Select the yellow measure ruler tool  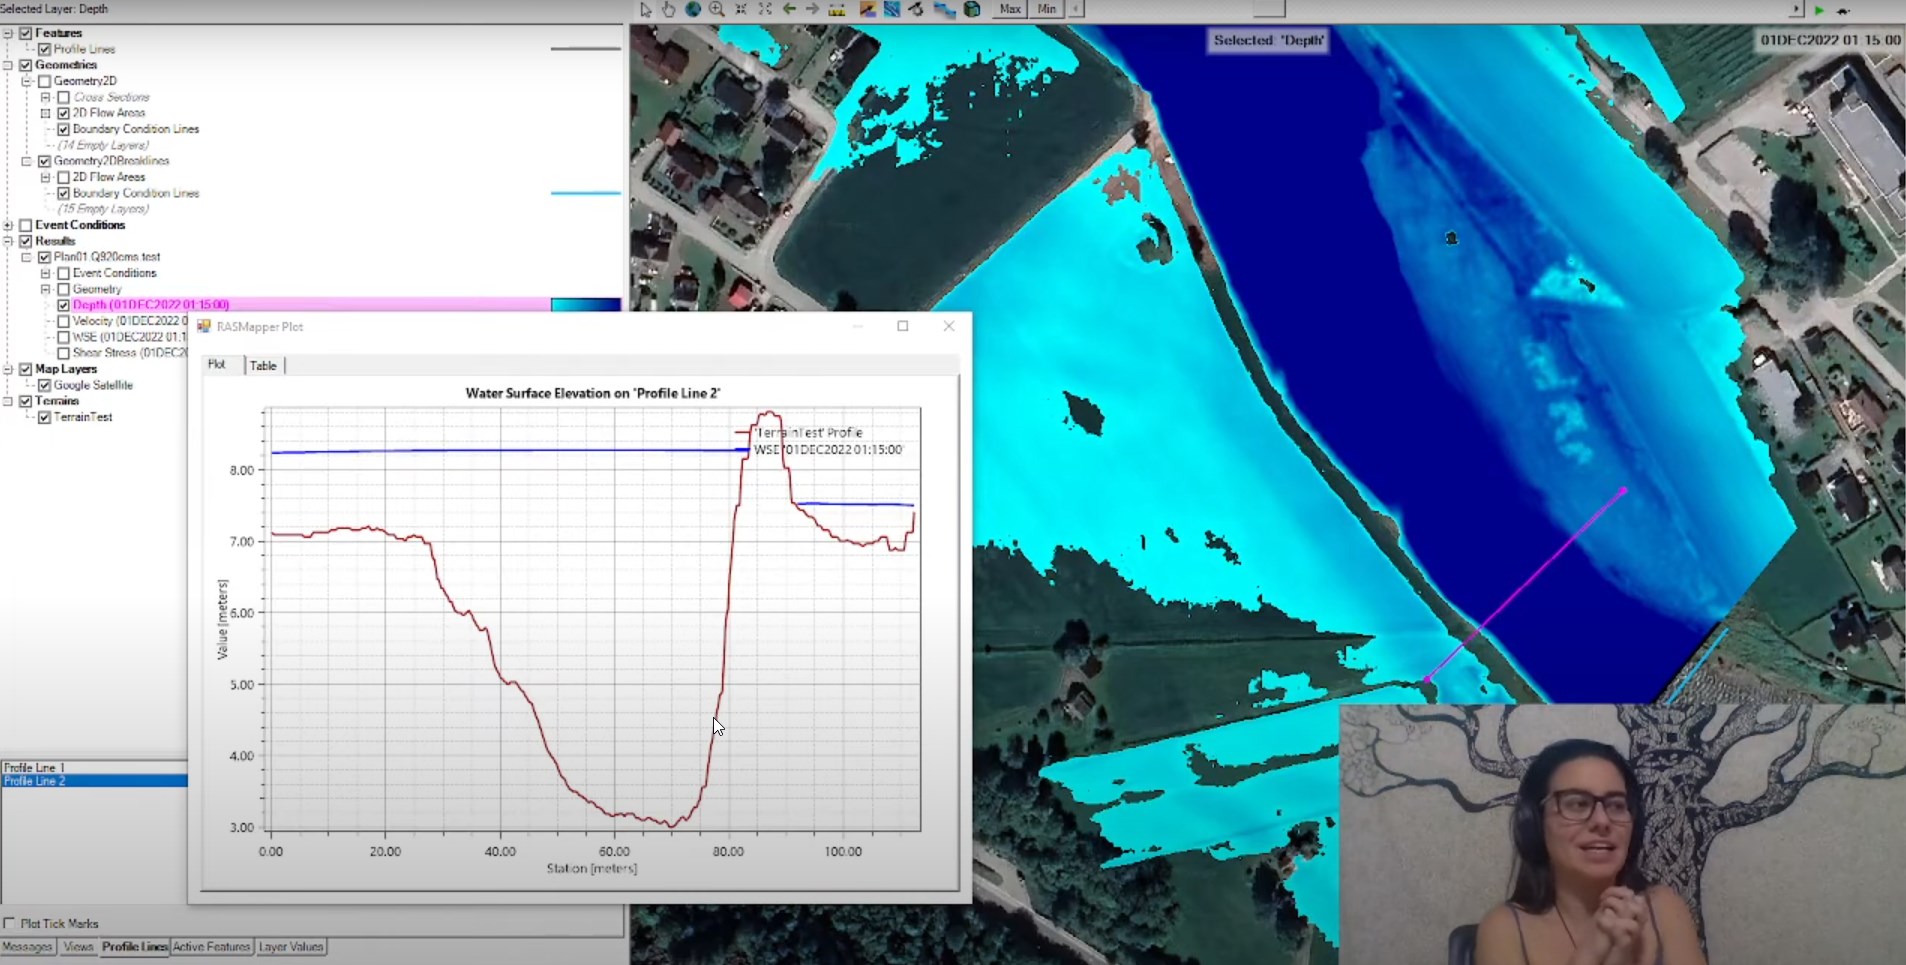[837, 9]
